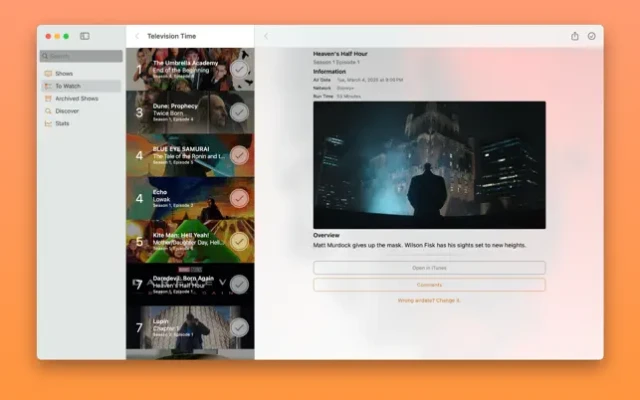Click the Stats chart icon in sidebar
The height and width of the screenshot is (400, 640).
(x=48, y=124)
